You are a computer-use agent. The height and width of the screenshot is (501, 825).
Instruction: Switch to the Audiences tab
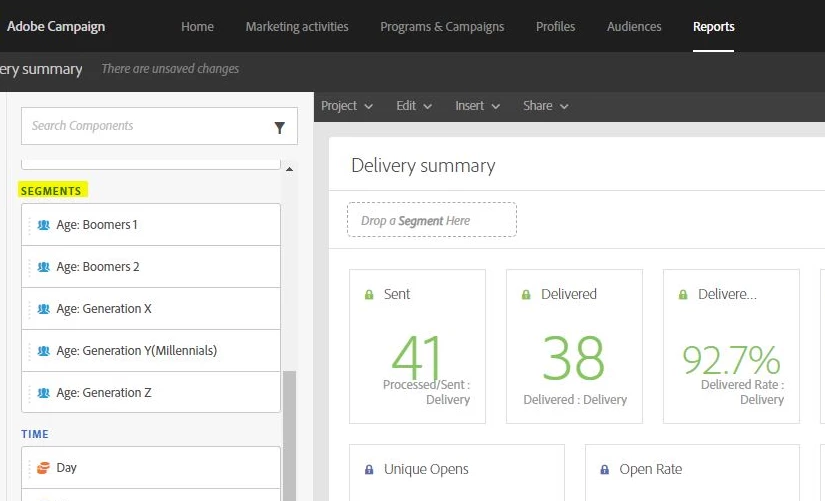(634, 26)
